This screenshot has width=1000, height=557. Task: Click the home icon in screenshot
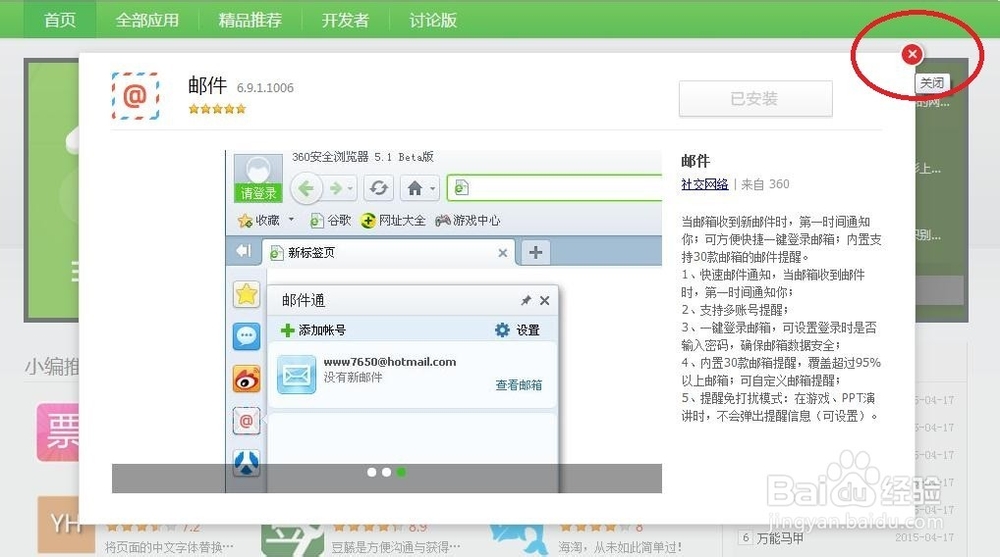[x=415, y=188]
